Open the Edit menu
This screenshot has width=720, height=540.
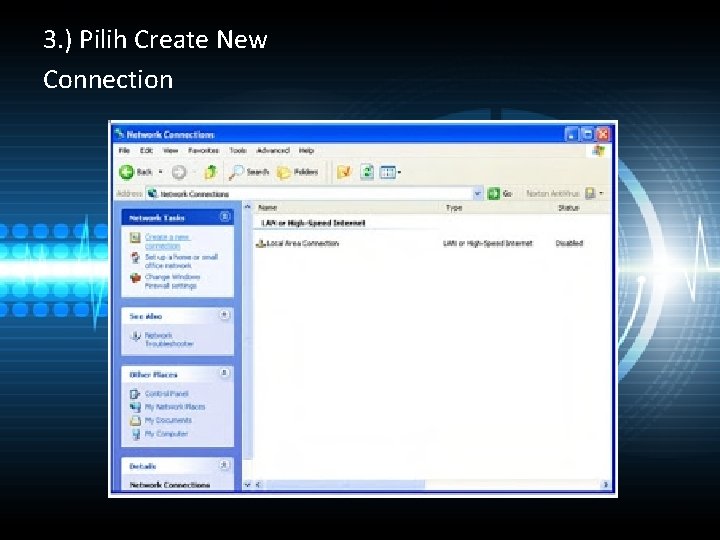[x=146, y=151]
